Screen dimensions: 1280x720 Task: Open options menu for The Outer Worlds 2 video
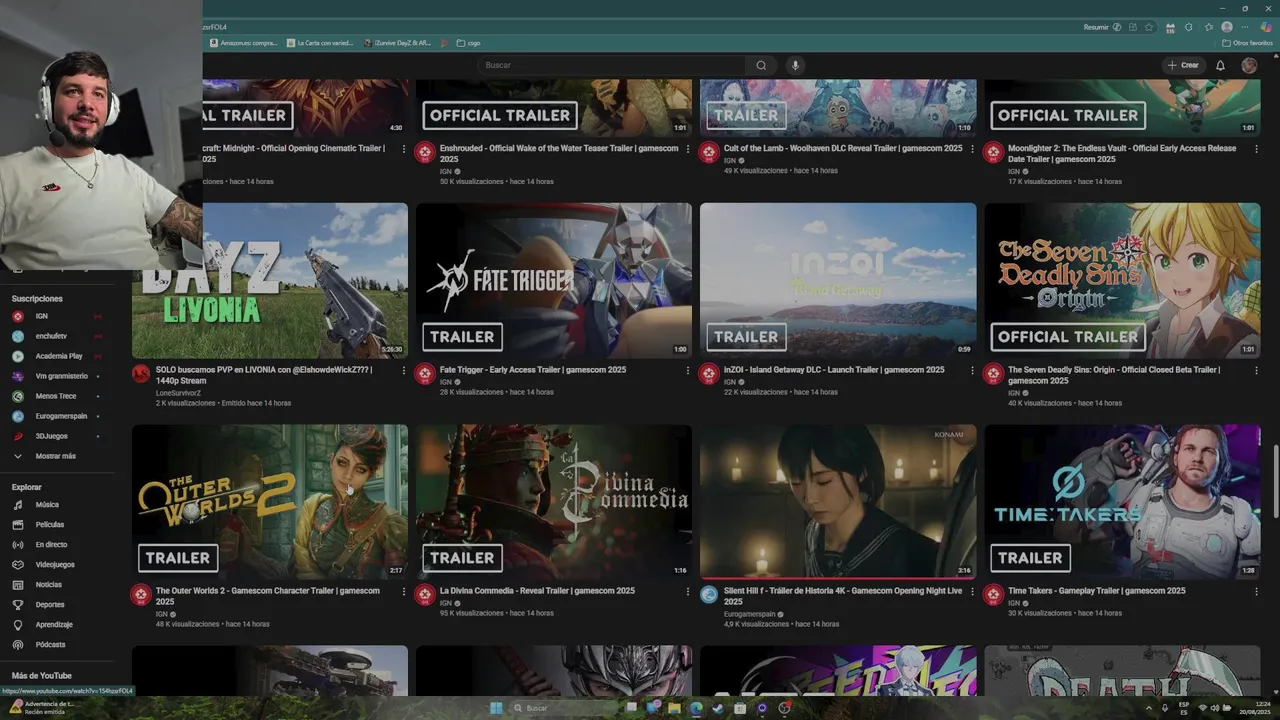(x=404, y=592)
